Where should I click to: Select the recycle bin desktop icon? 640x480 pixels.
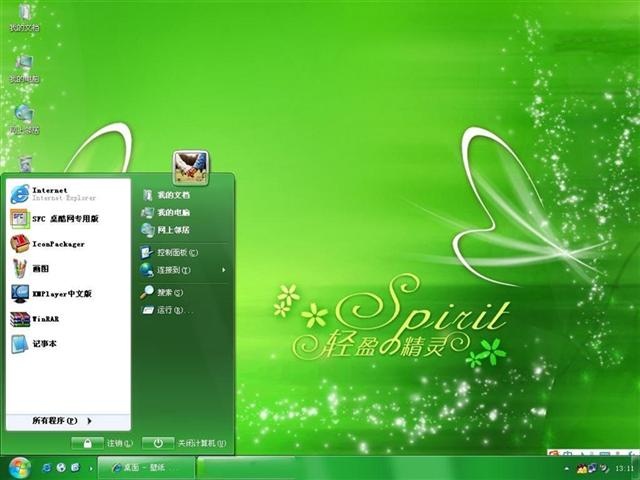(25, 163)
